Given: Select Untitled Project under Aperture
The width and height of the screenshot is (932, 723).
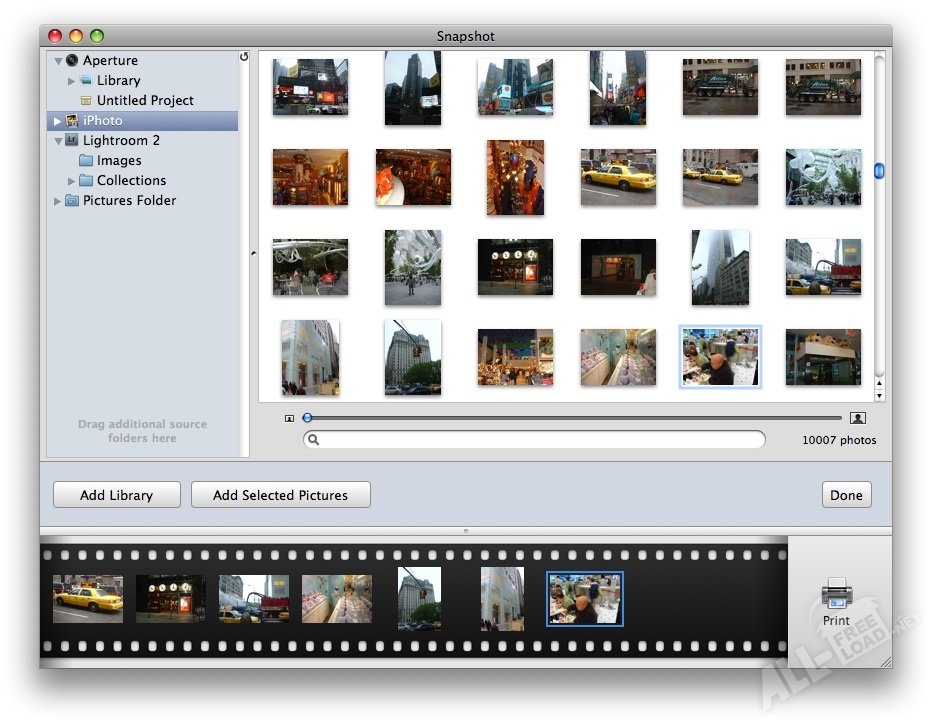Looking at the screenshot, I should pos(145,101).
